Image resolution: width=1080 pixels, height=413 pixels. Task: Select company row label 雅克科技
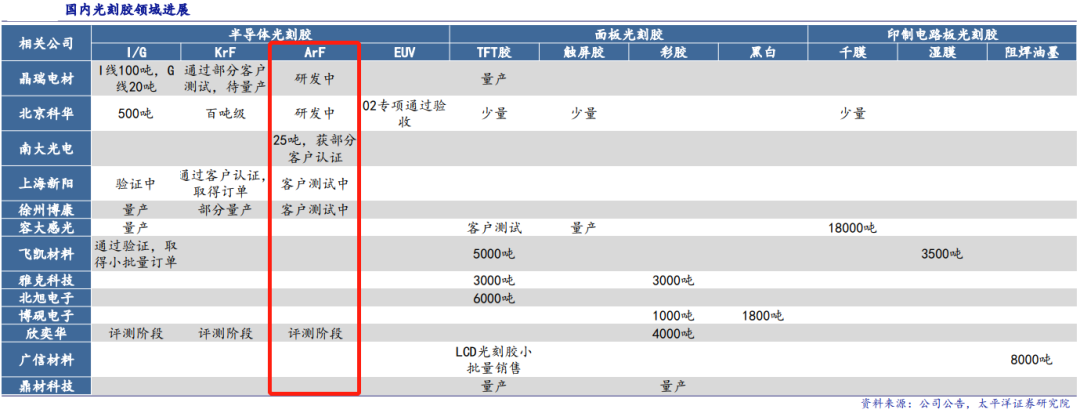coord(46,280)
